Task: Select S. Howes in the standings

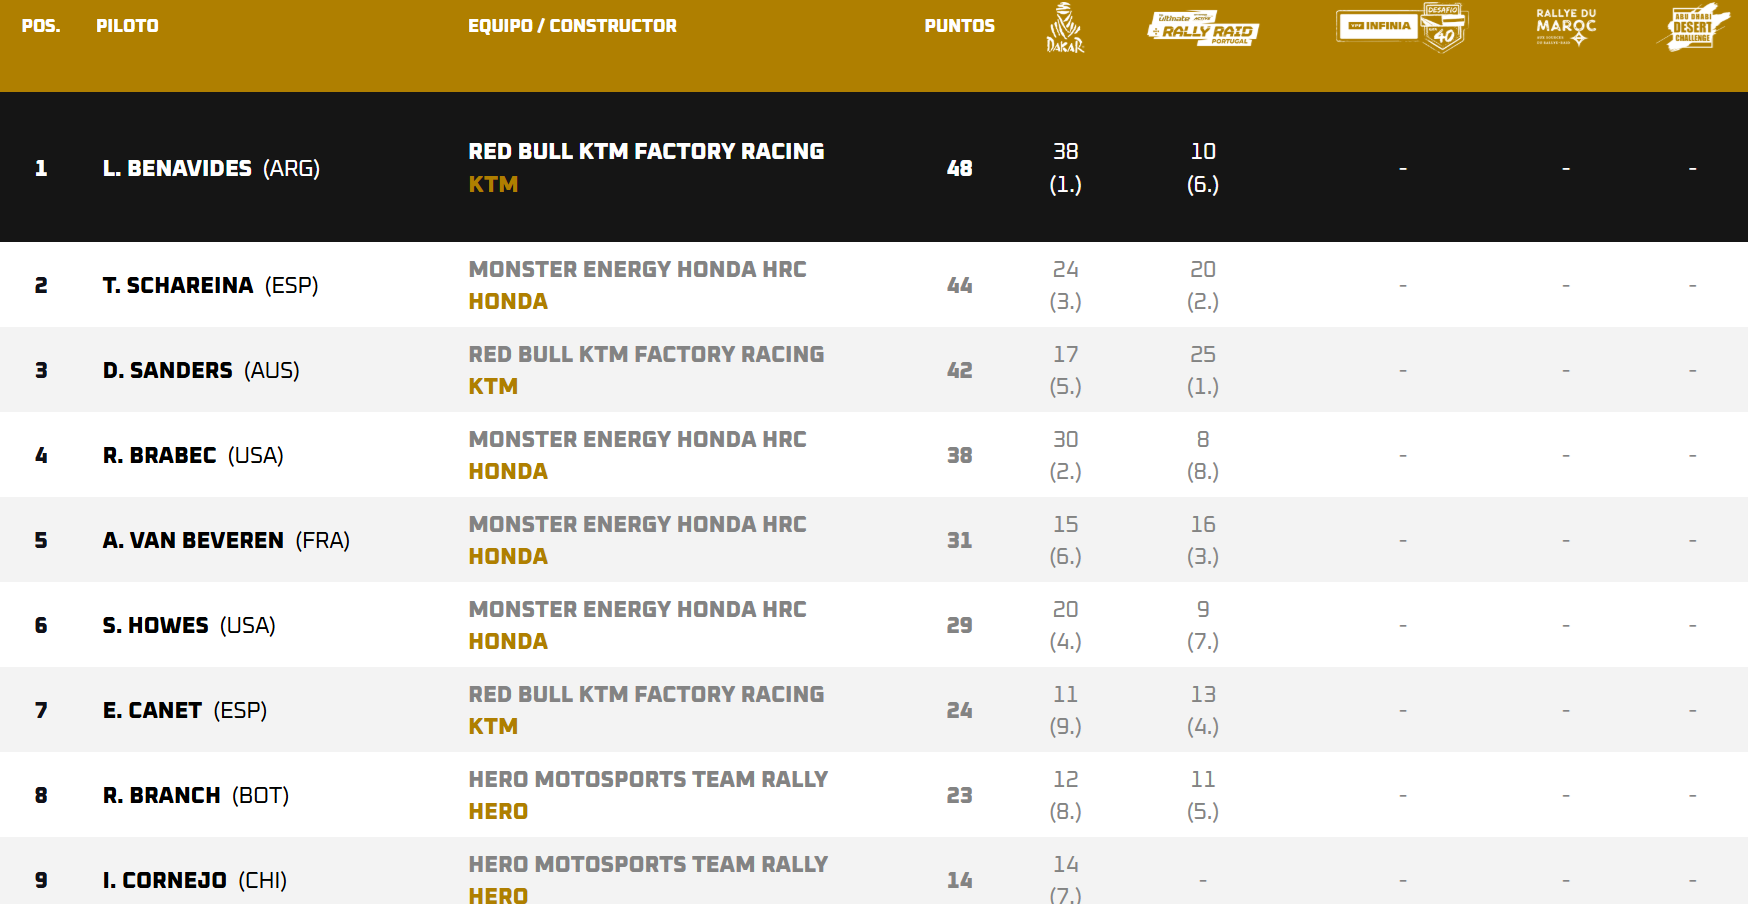Action: click(189, 625)
